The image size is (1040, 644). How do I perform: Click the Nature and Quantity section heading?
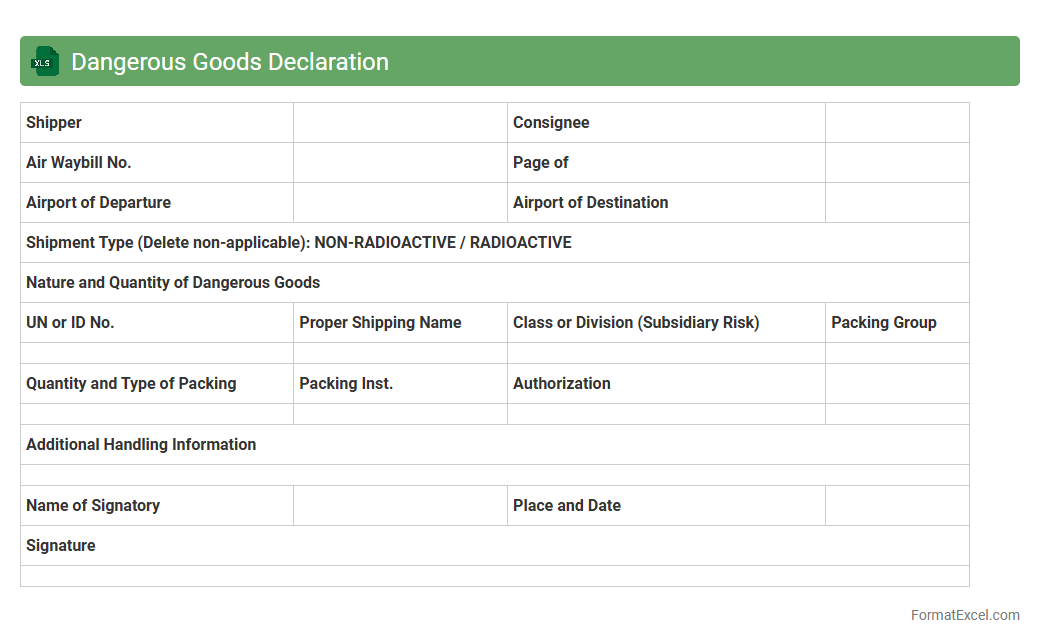coord(173,283)
